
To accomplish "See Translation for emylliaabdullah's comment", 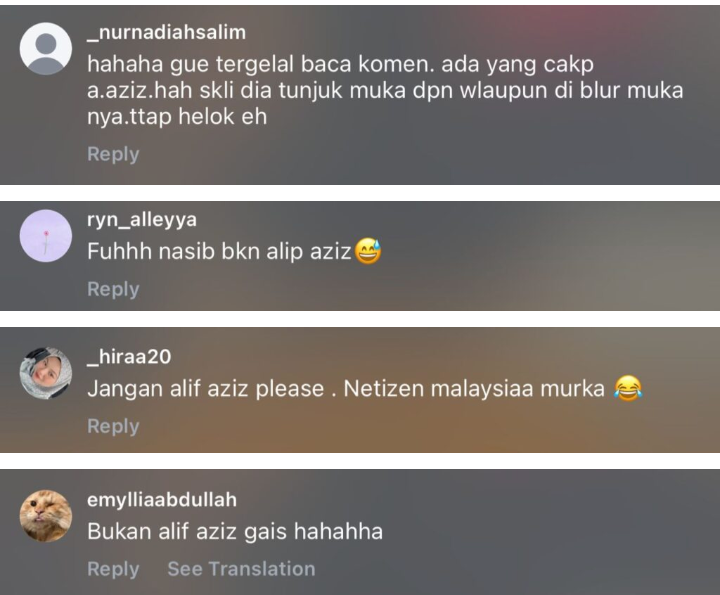I will (x=241, y=569).
